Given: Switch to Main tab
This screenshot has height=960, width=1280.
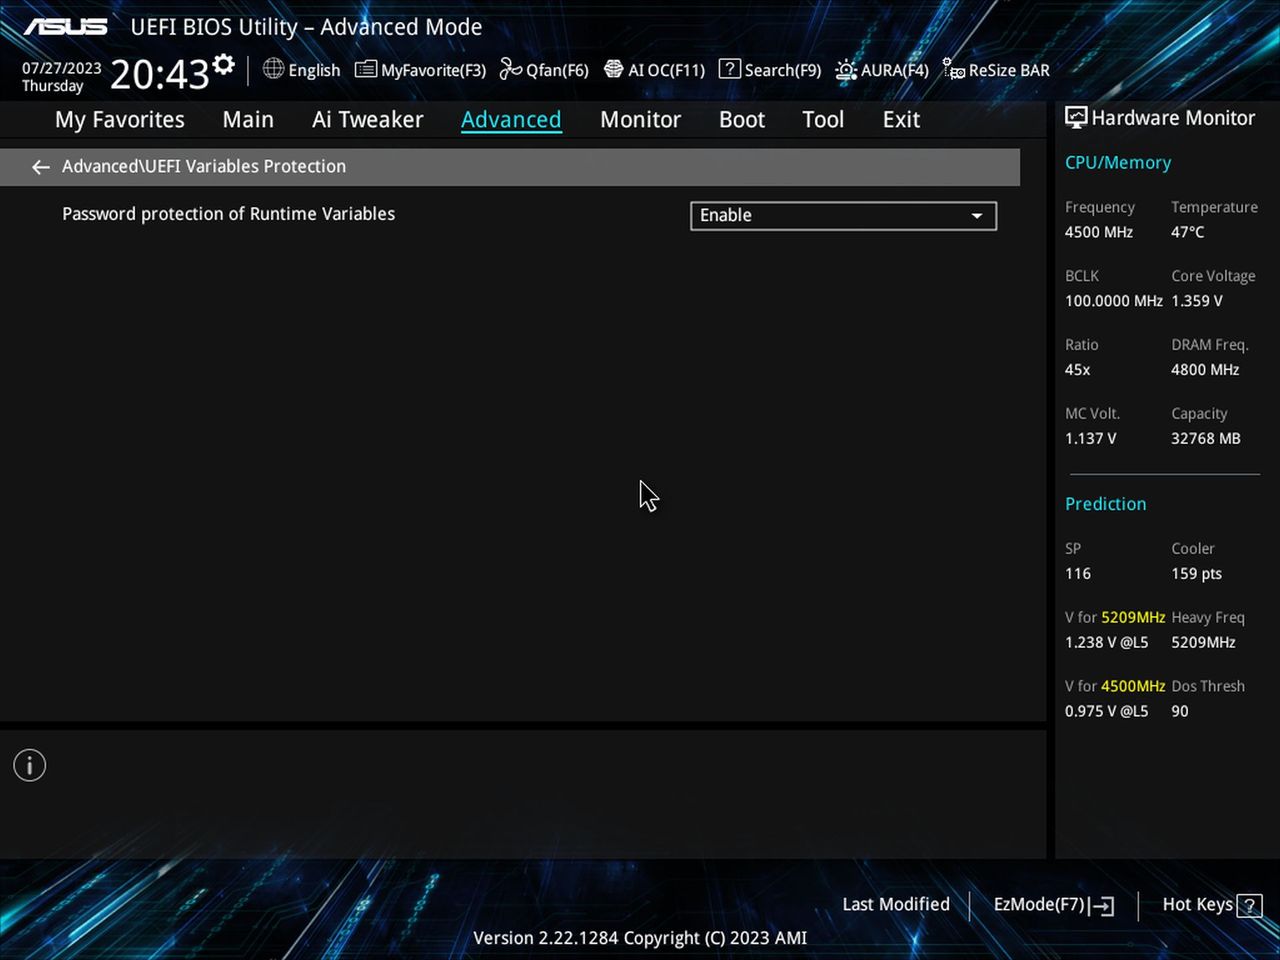Looking at the screenshot, I should [248, 120].
